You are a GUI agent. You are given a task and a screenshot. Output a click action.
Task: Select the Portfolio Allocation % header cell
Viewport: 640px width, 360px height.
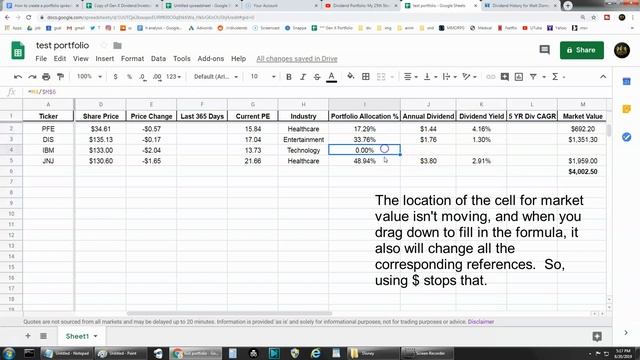pyautogui.click(x=364, y=116)
